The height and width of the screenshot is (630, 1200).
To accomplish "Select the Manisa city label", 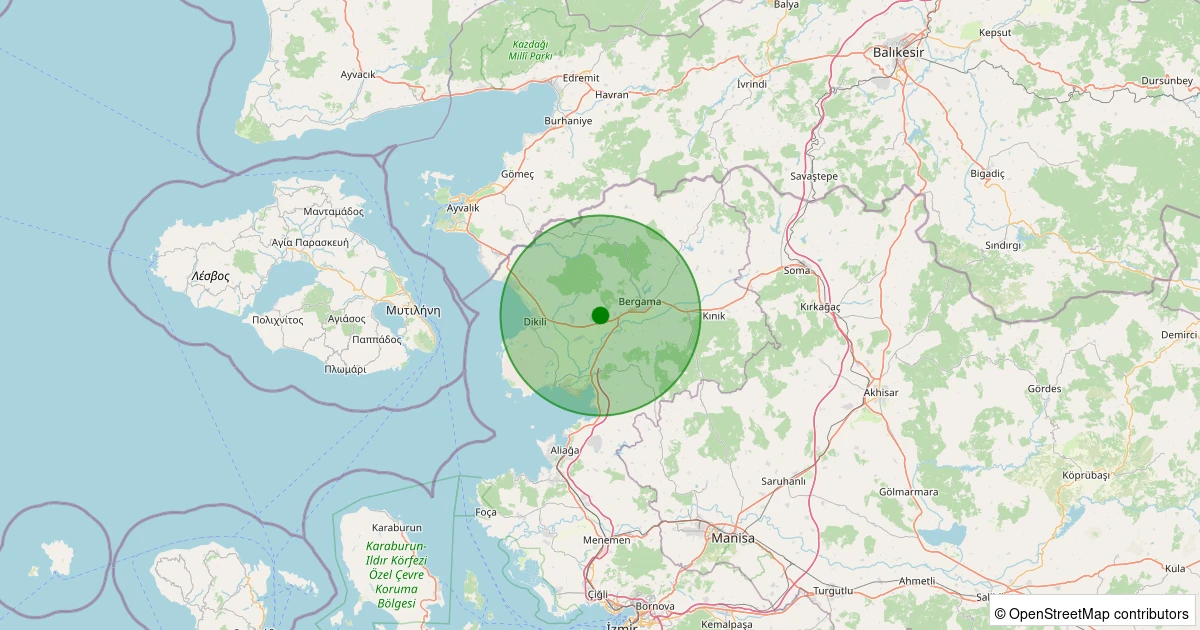I will click(732, 538).
